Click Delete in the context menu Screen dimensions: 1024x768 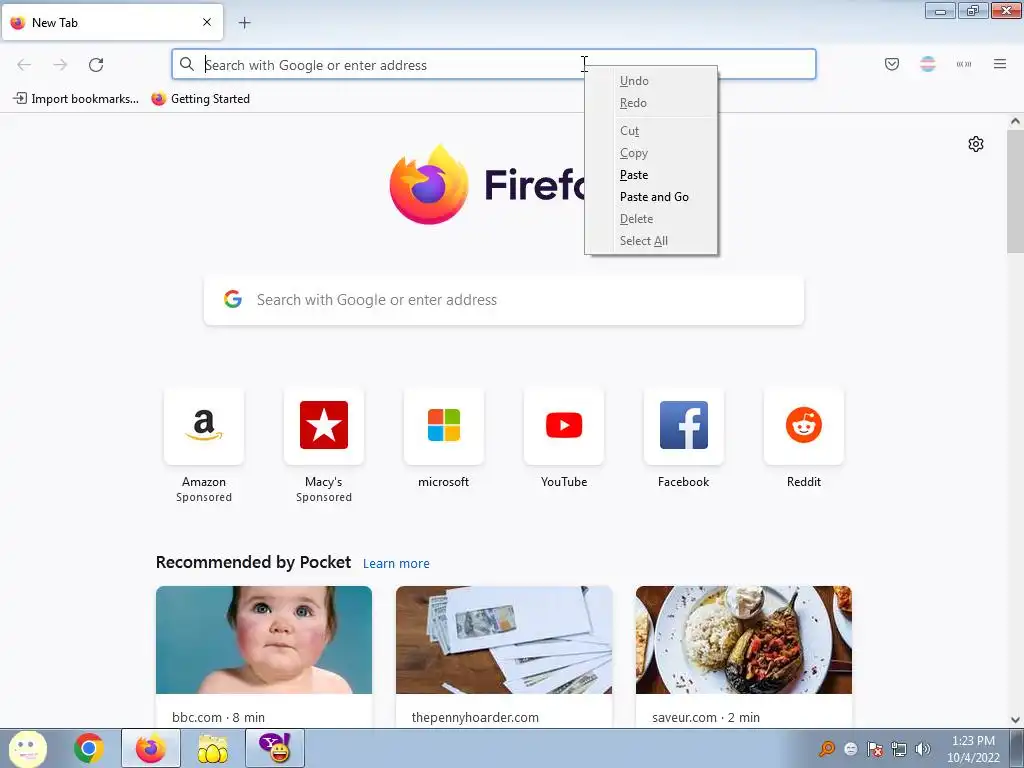(x=636, y=219)
